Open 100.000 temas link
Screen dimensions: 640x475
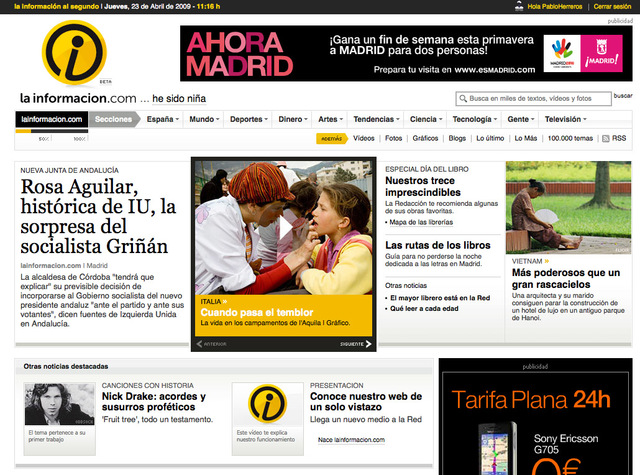click(x=570, y=138)
